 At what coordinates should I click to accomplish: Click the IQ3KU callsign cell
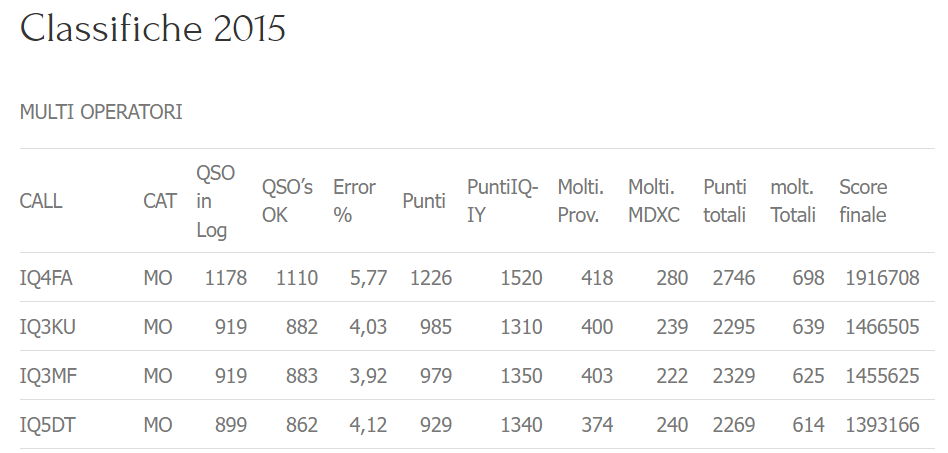(x=48, y=327)
